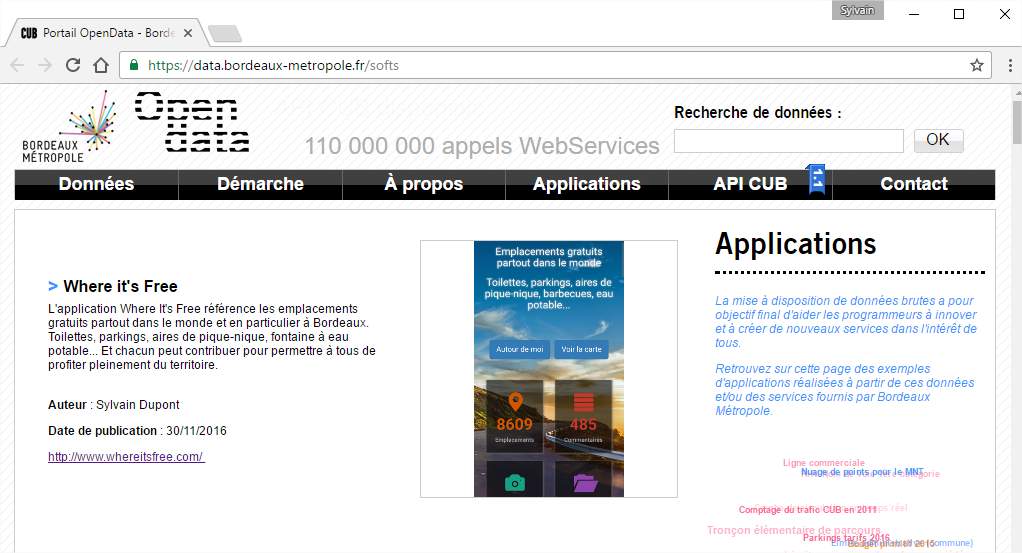Open the Ligne commerciale tag
This screenshot has width=1022, height=553.
coord(824,462)
